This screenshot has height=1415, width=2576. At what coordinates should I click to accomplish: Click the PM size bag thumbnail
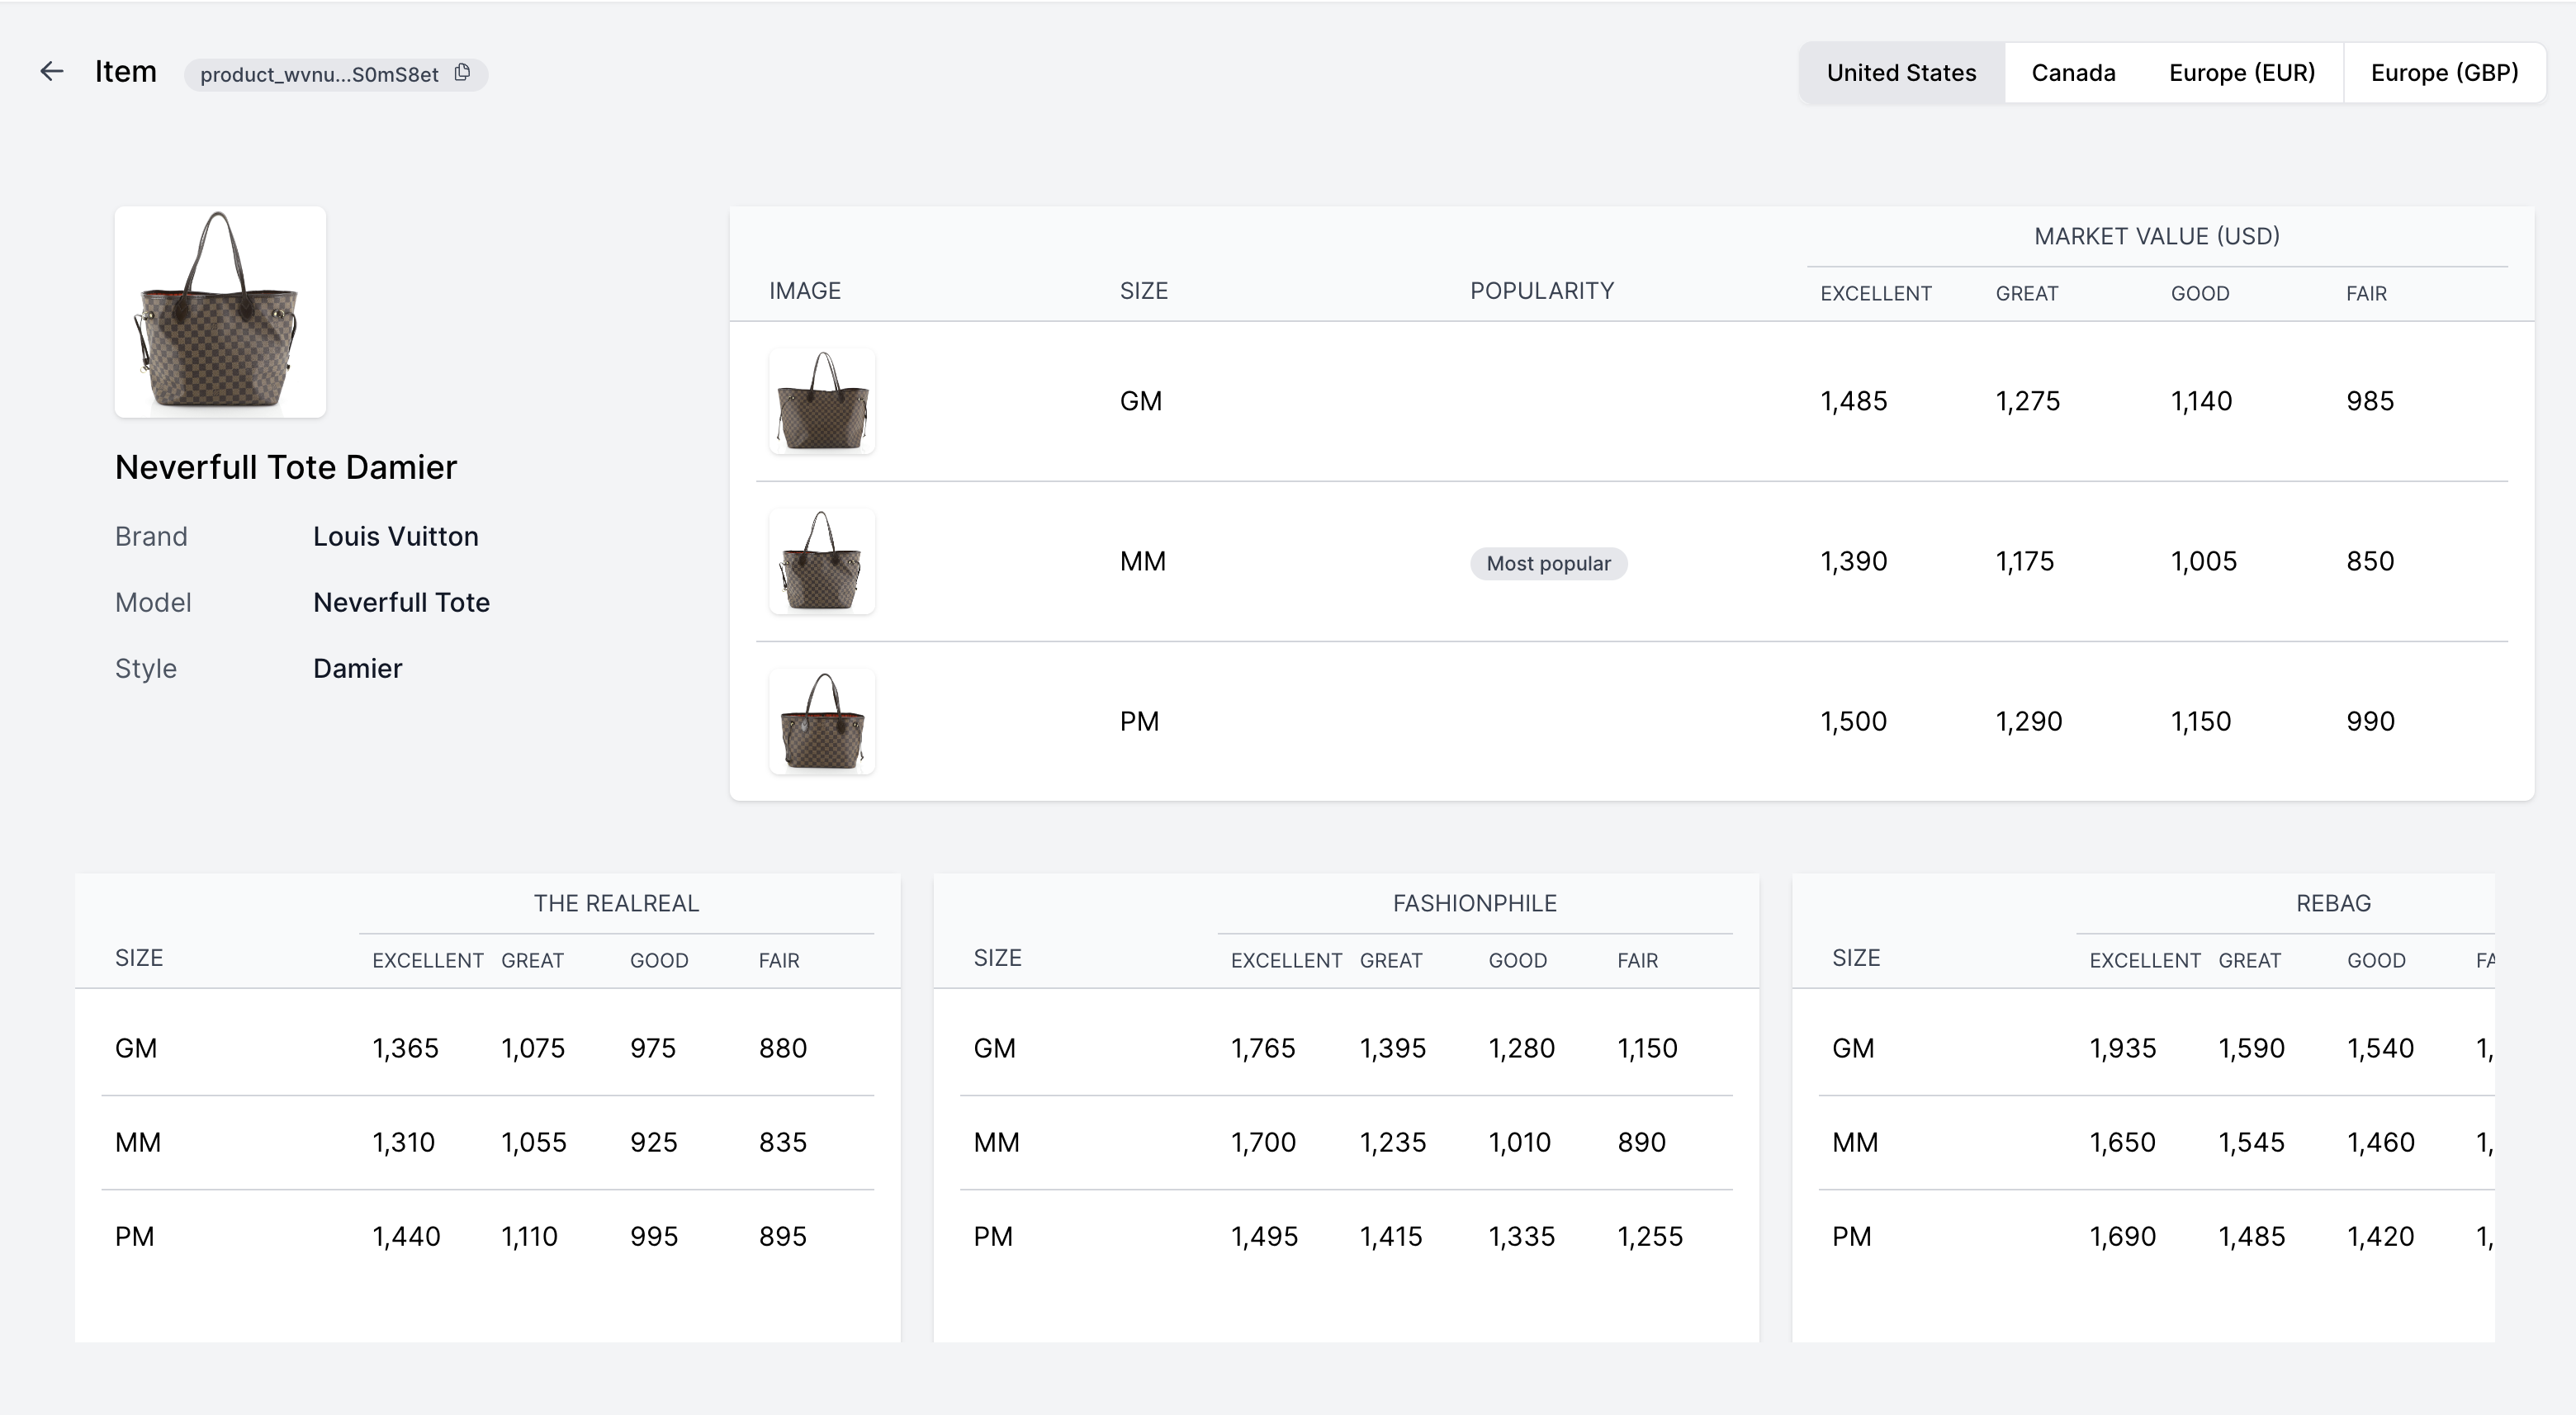(x=822, y=721)
